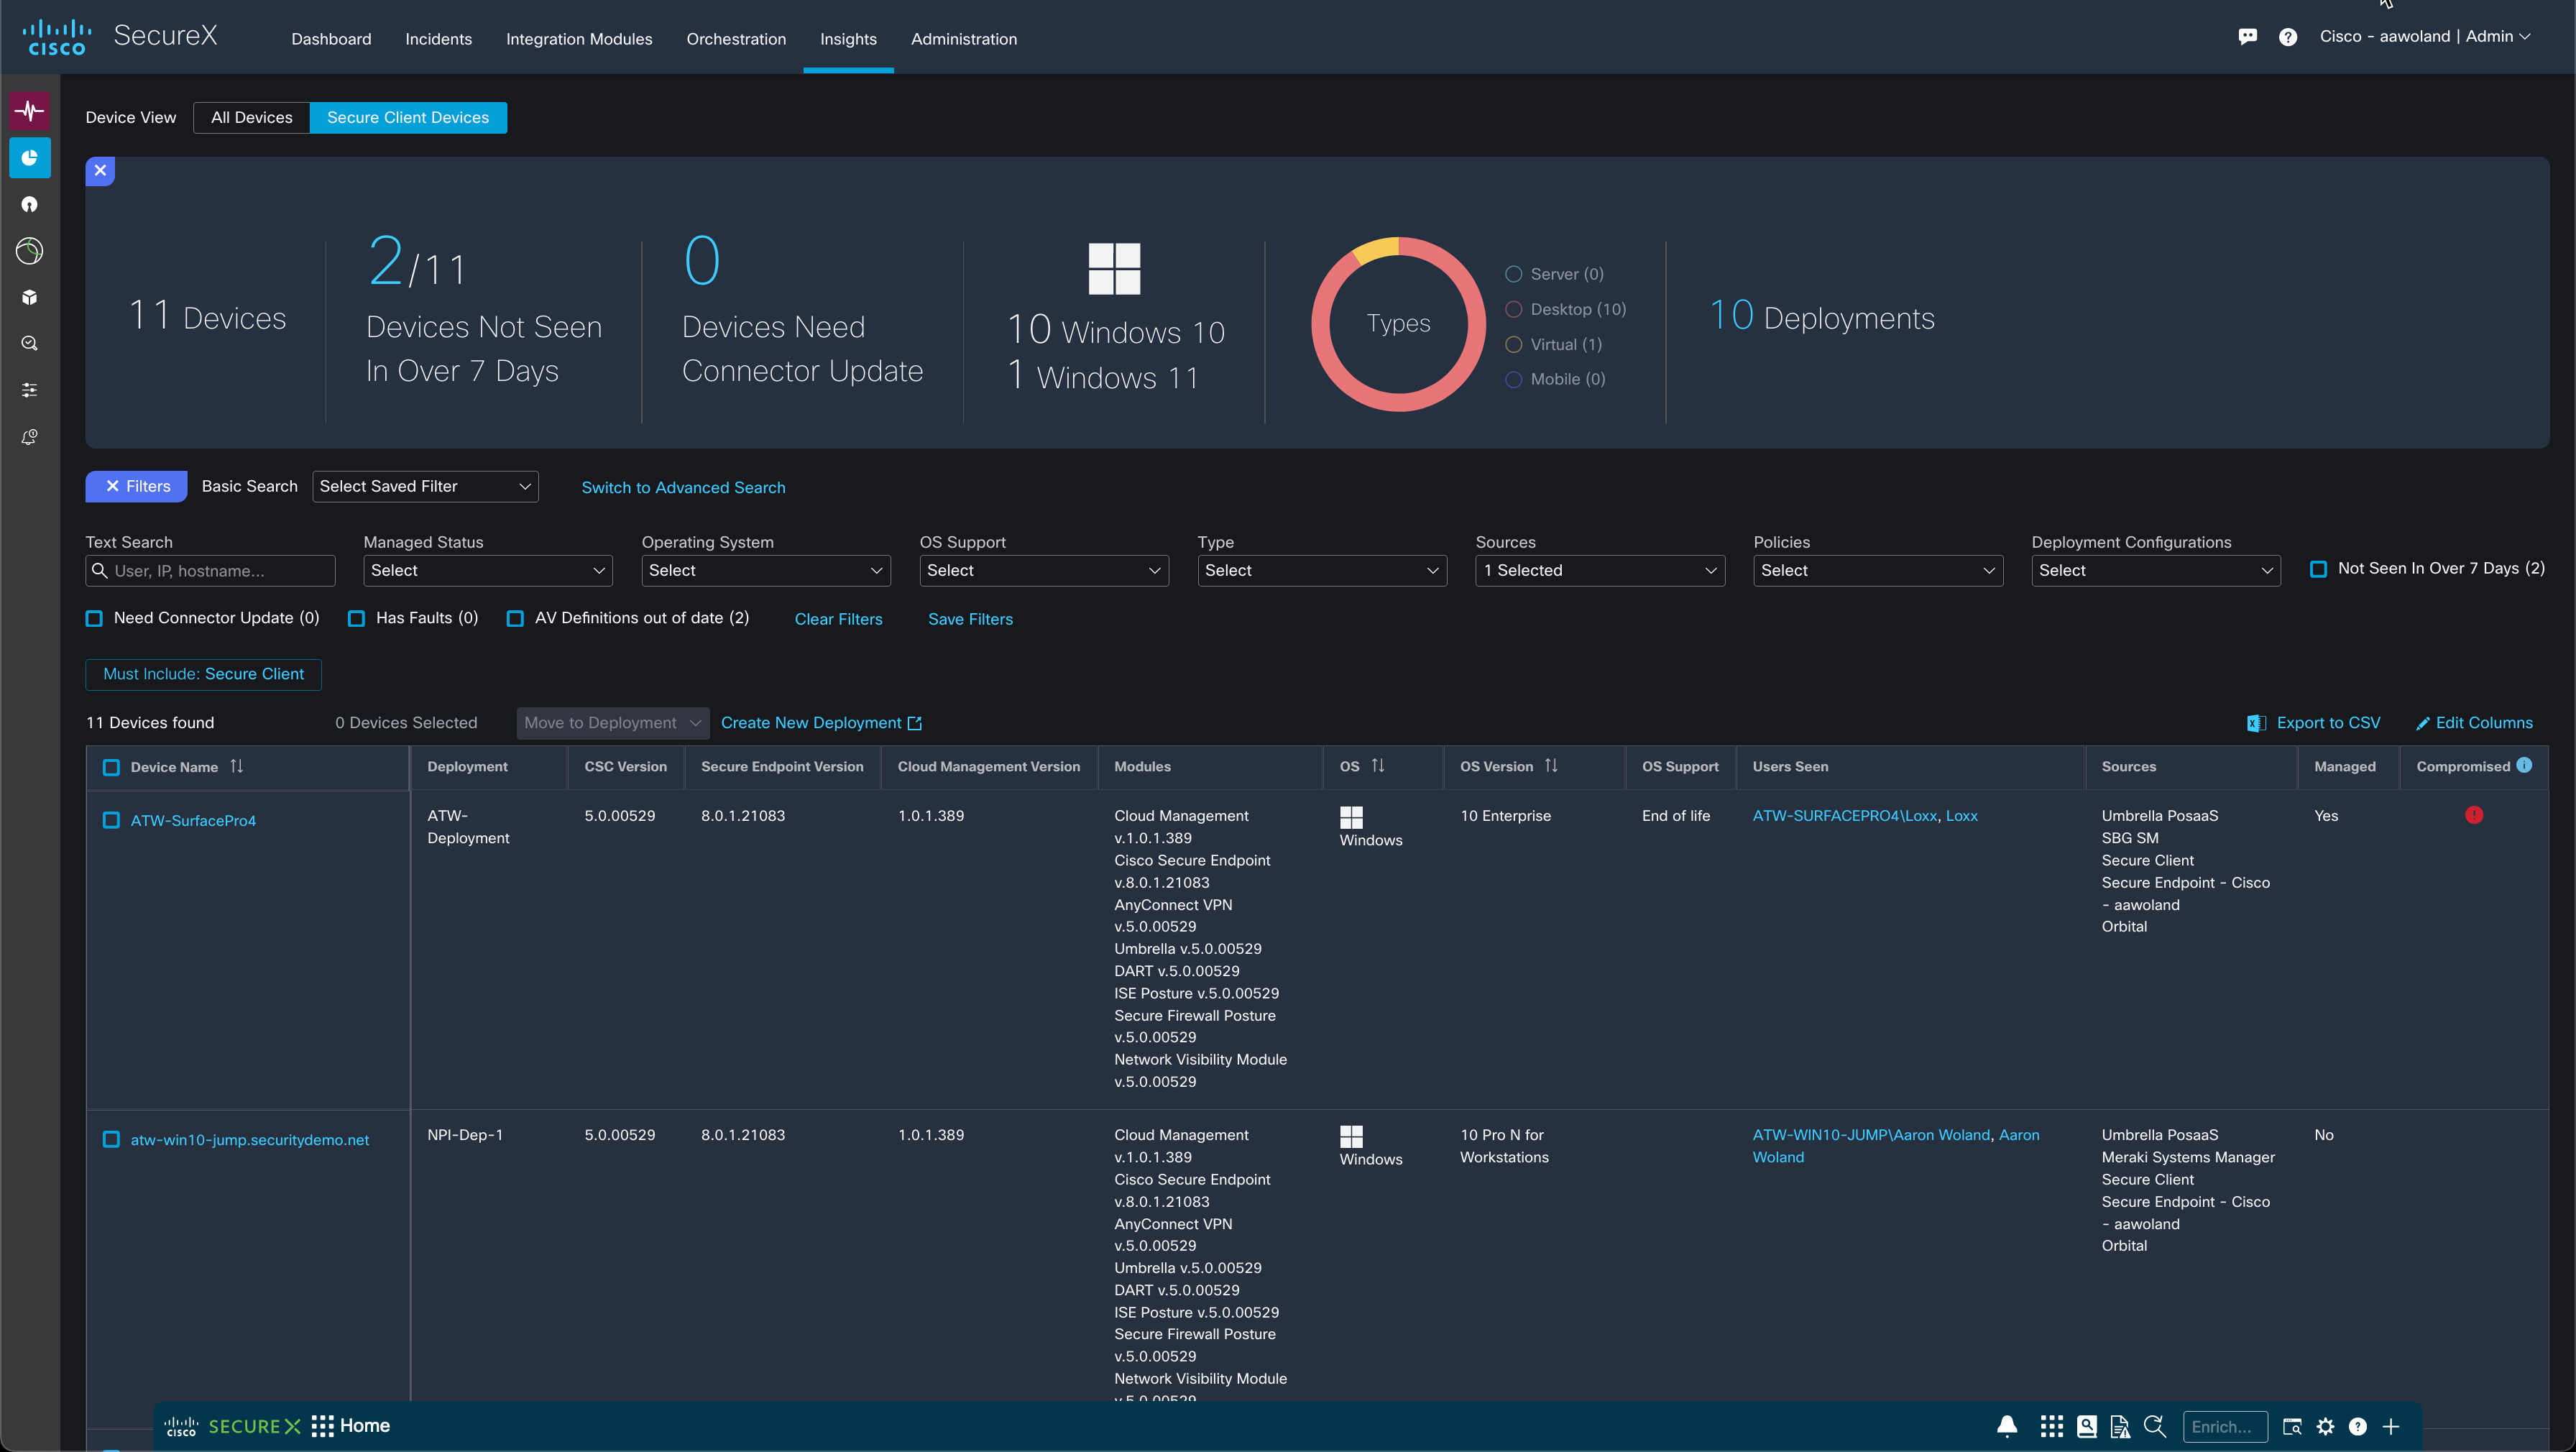This screenshot has width=2576, height=1452.
Task: Click the Compromised column info icon
Action: pyautogui.click(x=2524, y=765)
